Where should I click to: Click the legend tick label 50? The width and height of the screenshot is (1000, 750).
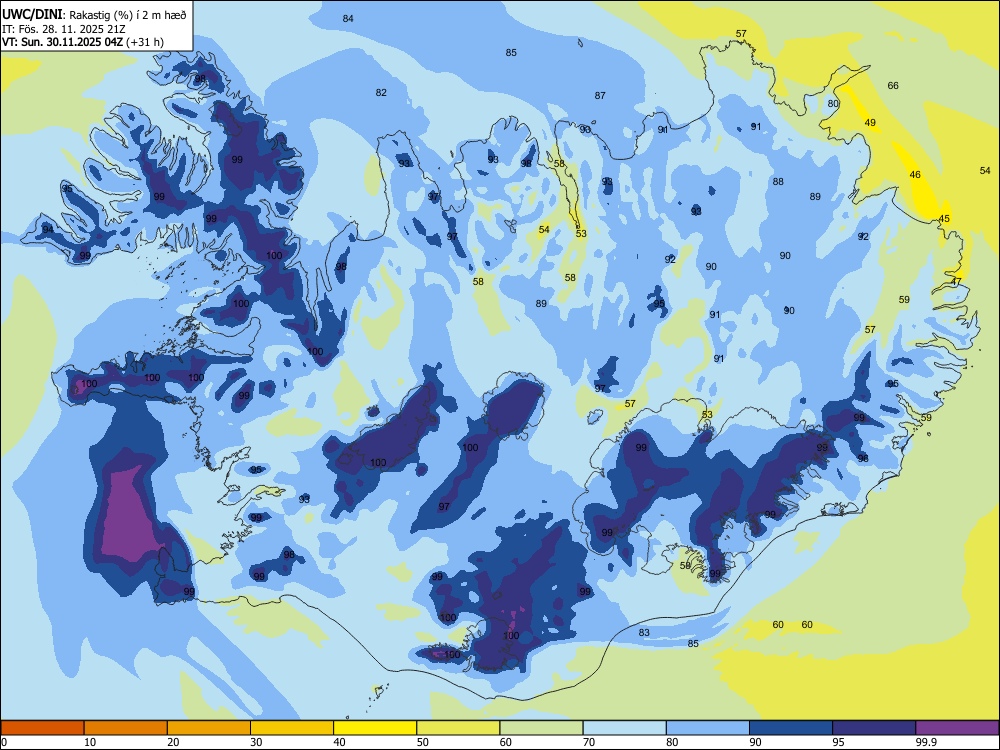[x=423, y=742]
